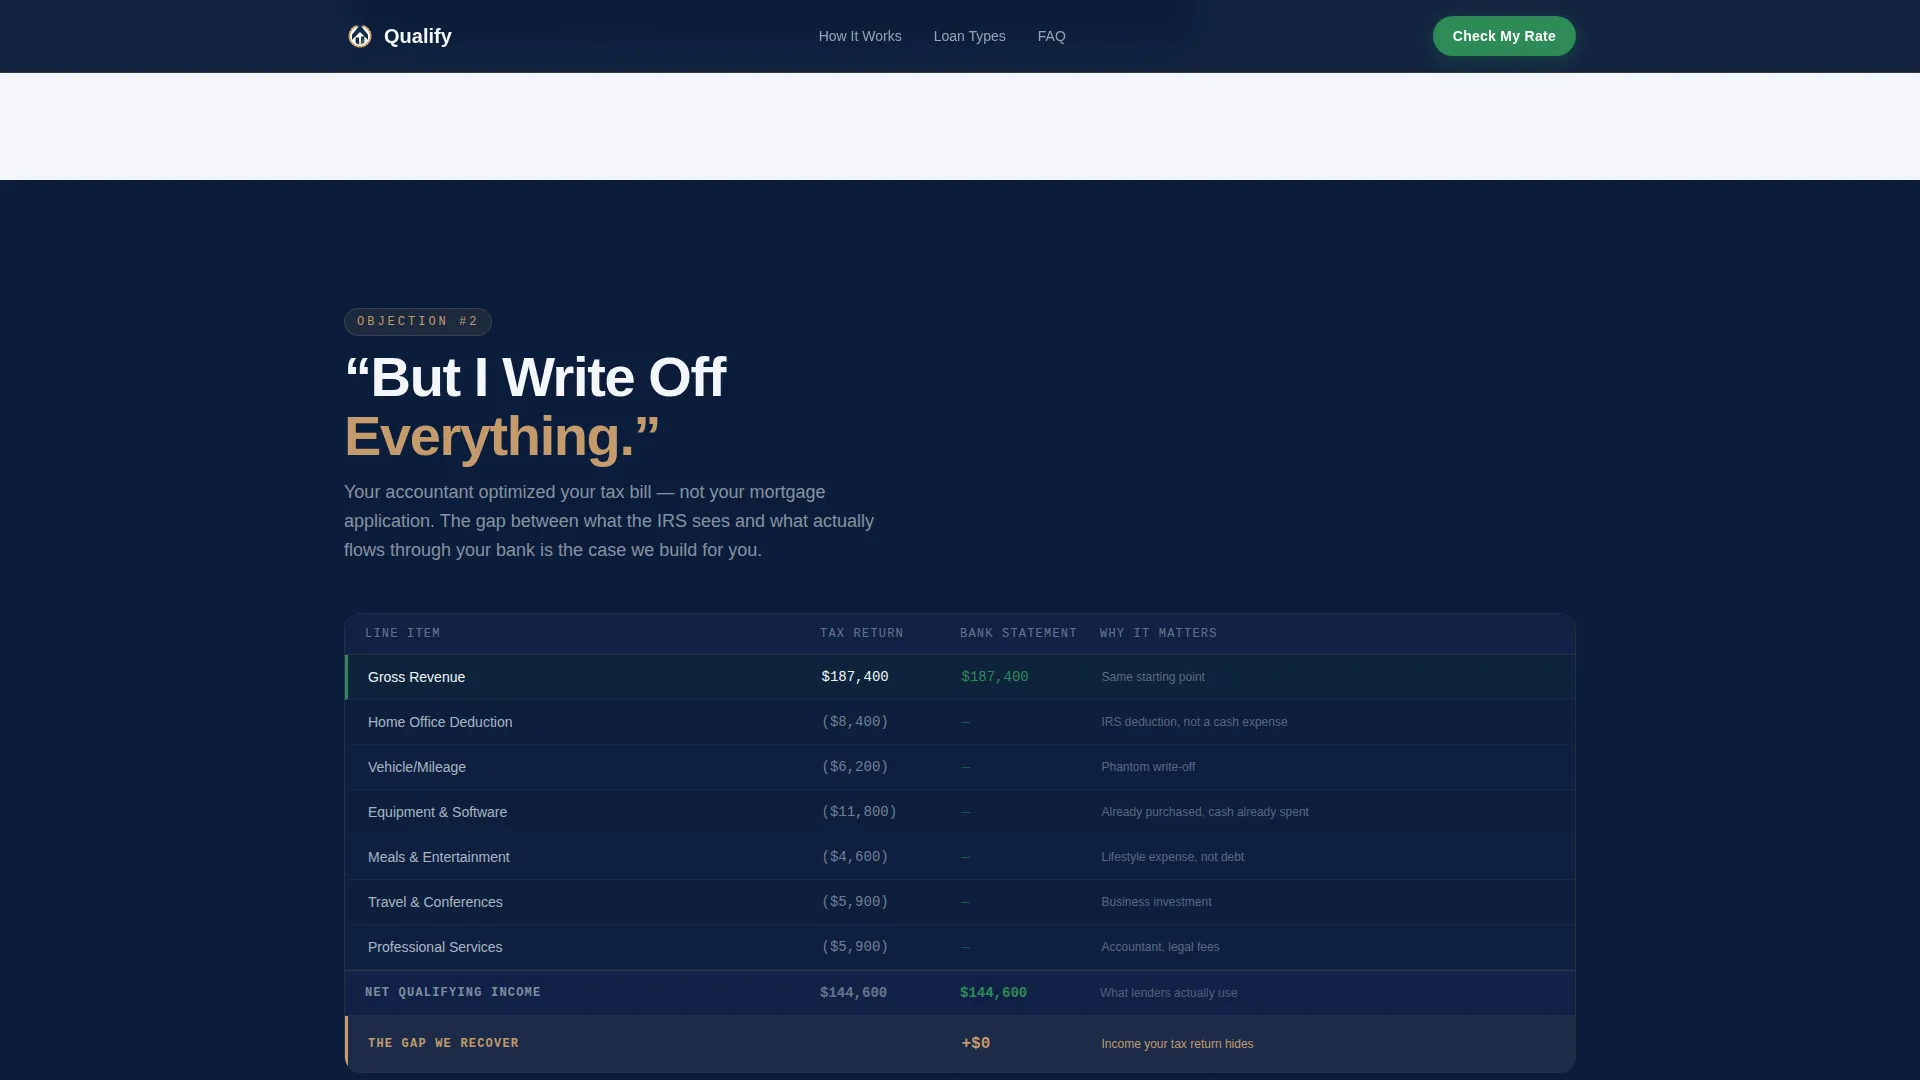1920x1080 pixels.
Task: Click the Income your tax return hides note
Action: [x=1177, y=1044]
